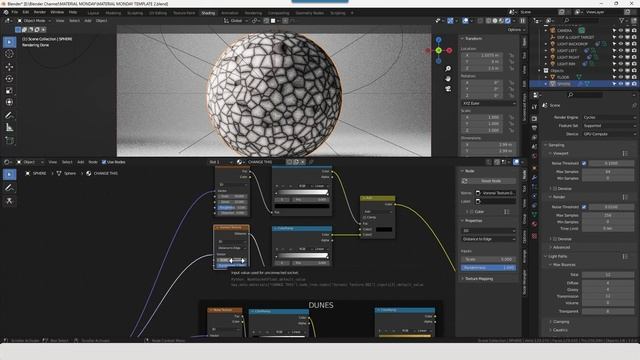Select the Measure tool in viewport toolbar
The image size is (640, 360).
click(x=9, y=128)
